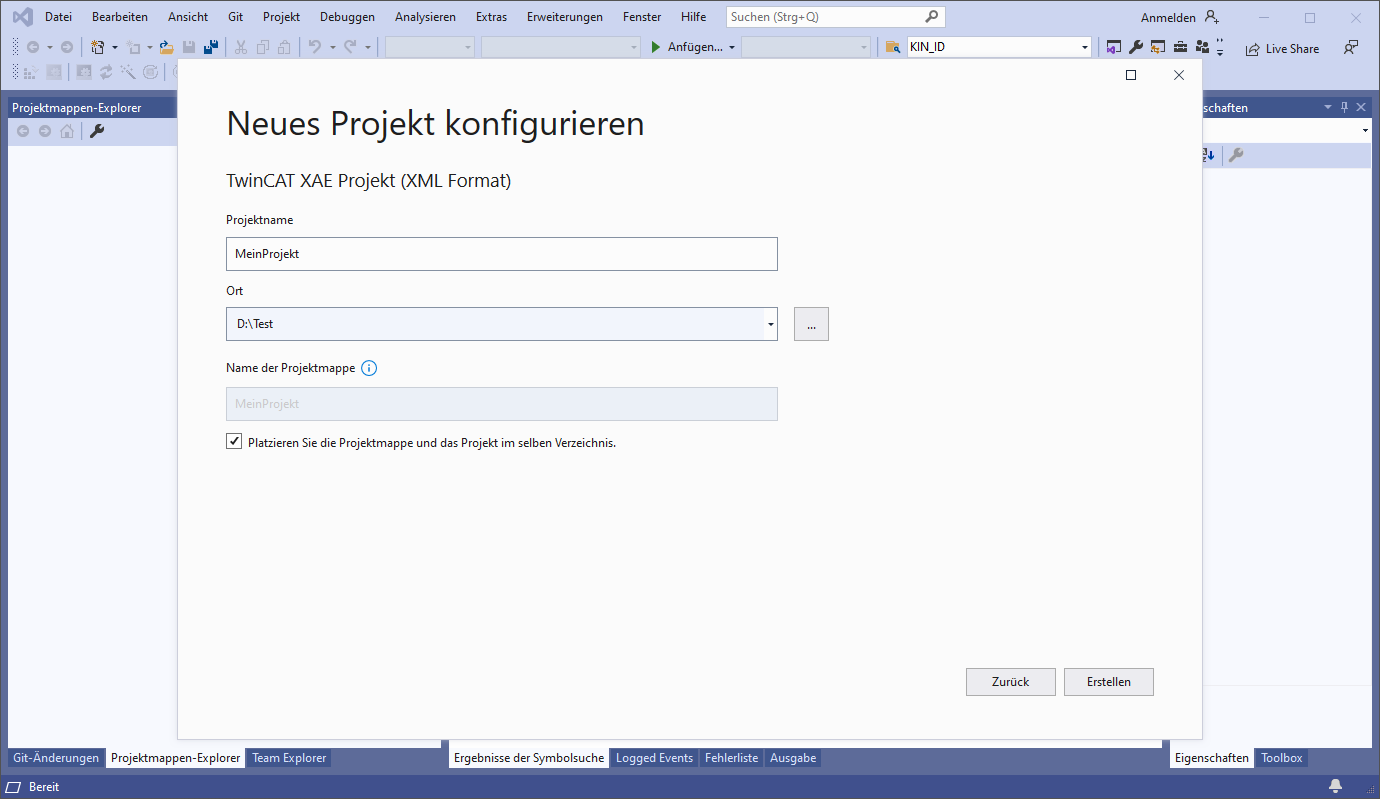Viewport: 1380px width, 799px height.
Task: Click Anmelden to sign in
Action: pyautogui.click(x=1168, y=17)
